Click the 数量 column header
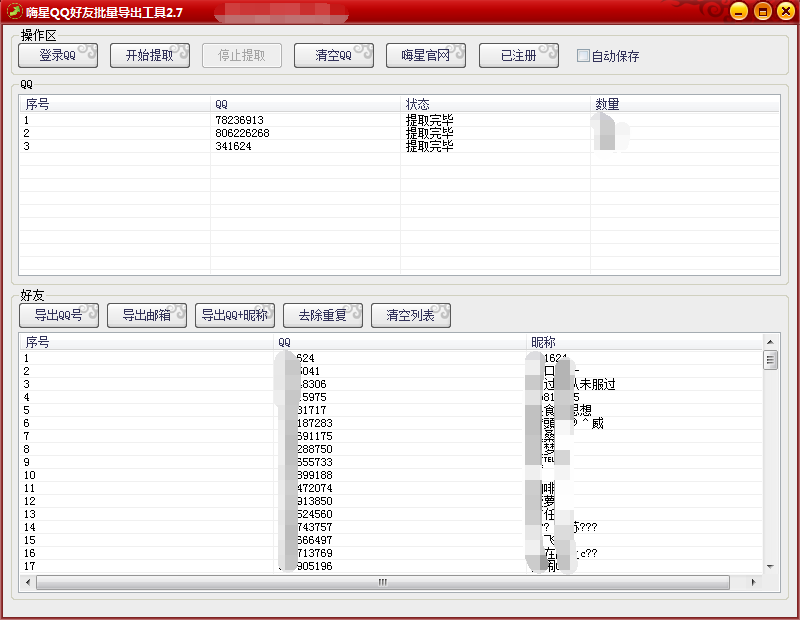This screenshot has height=620, width=800. (x=685, y=104)
